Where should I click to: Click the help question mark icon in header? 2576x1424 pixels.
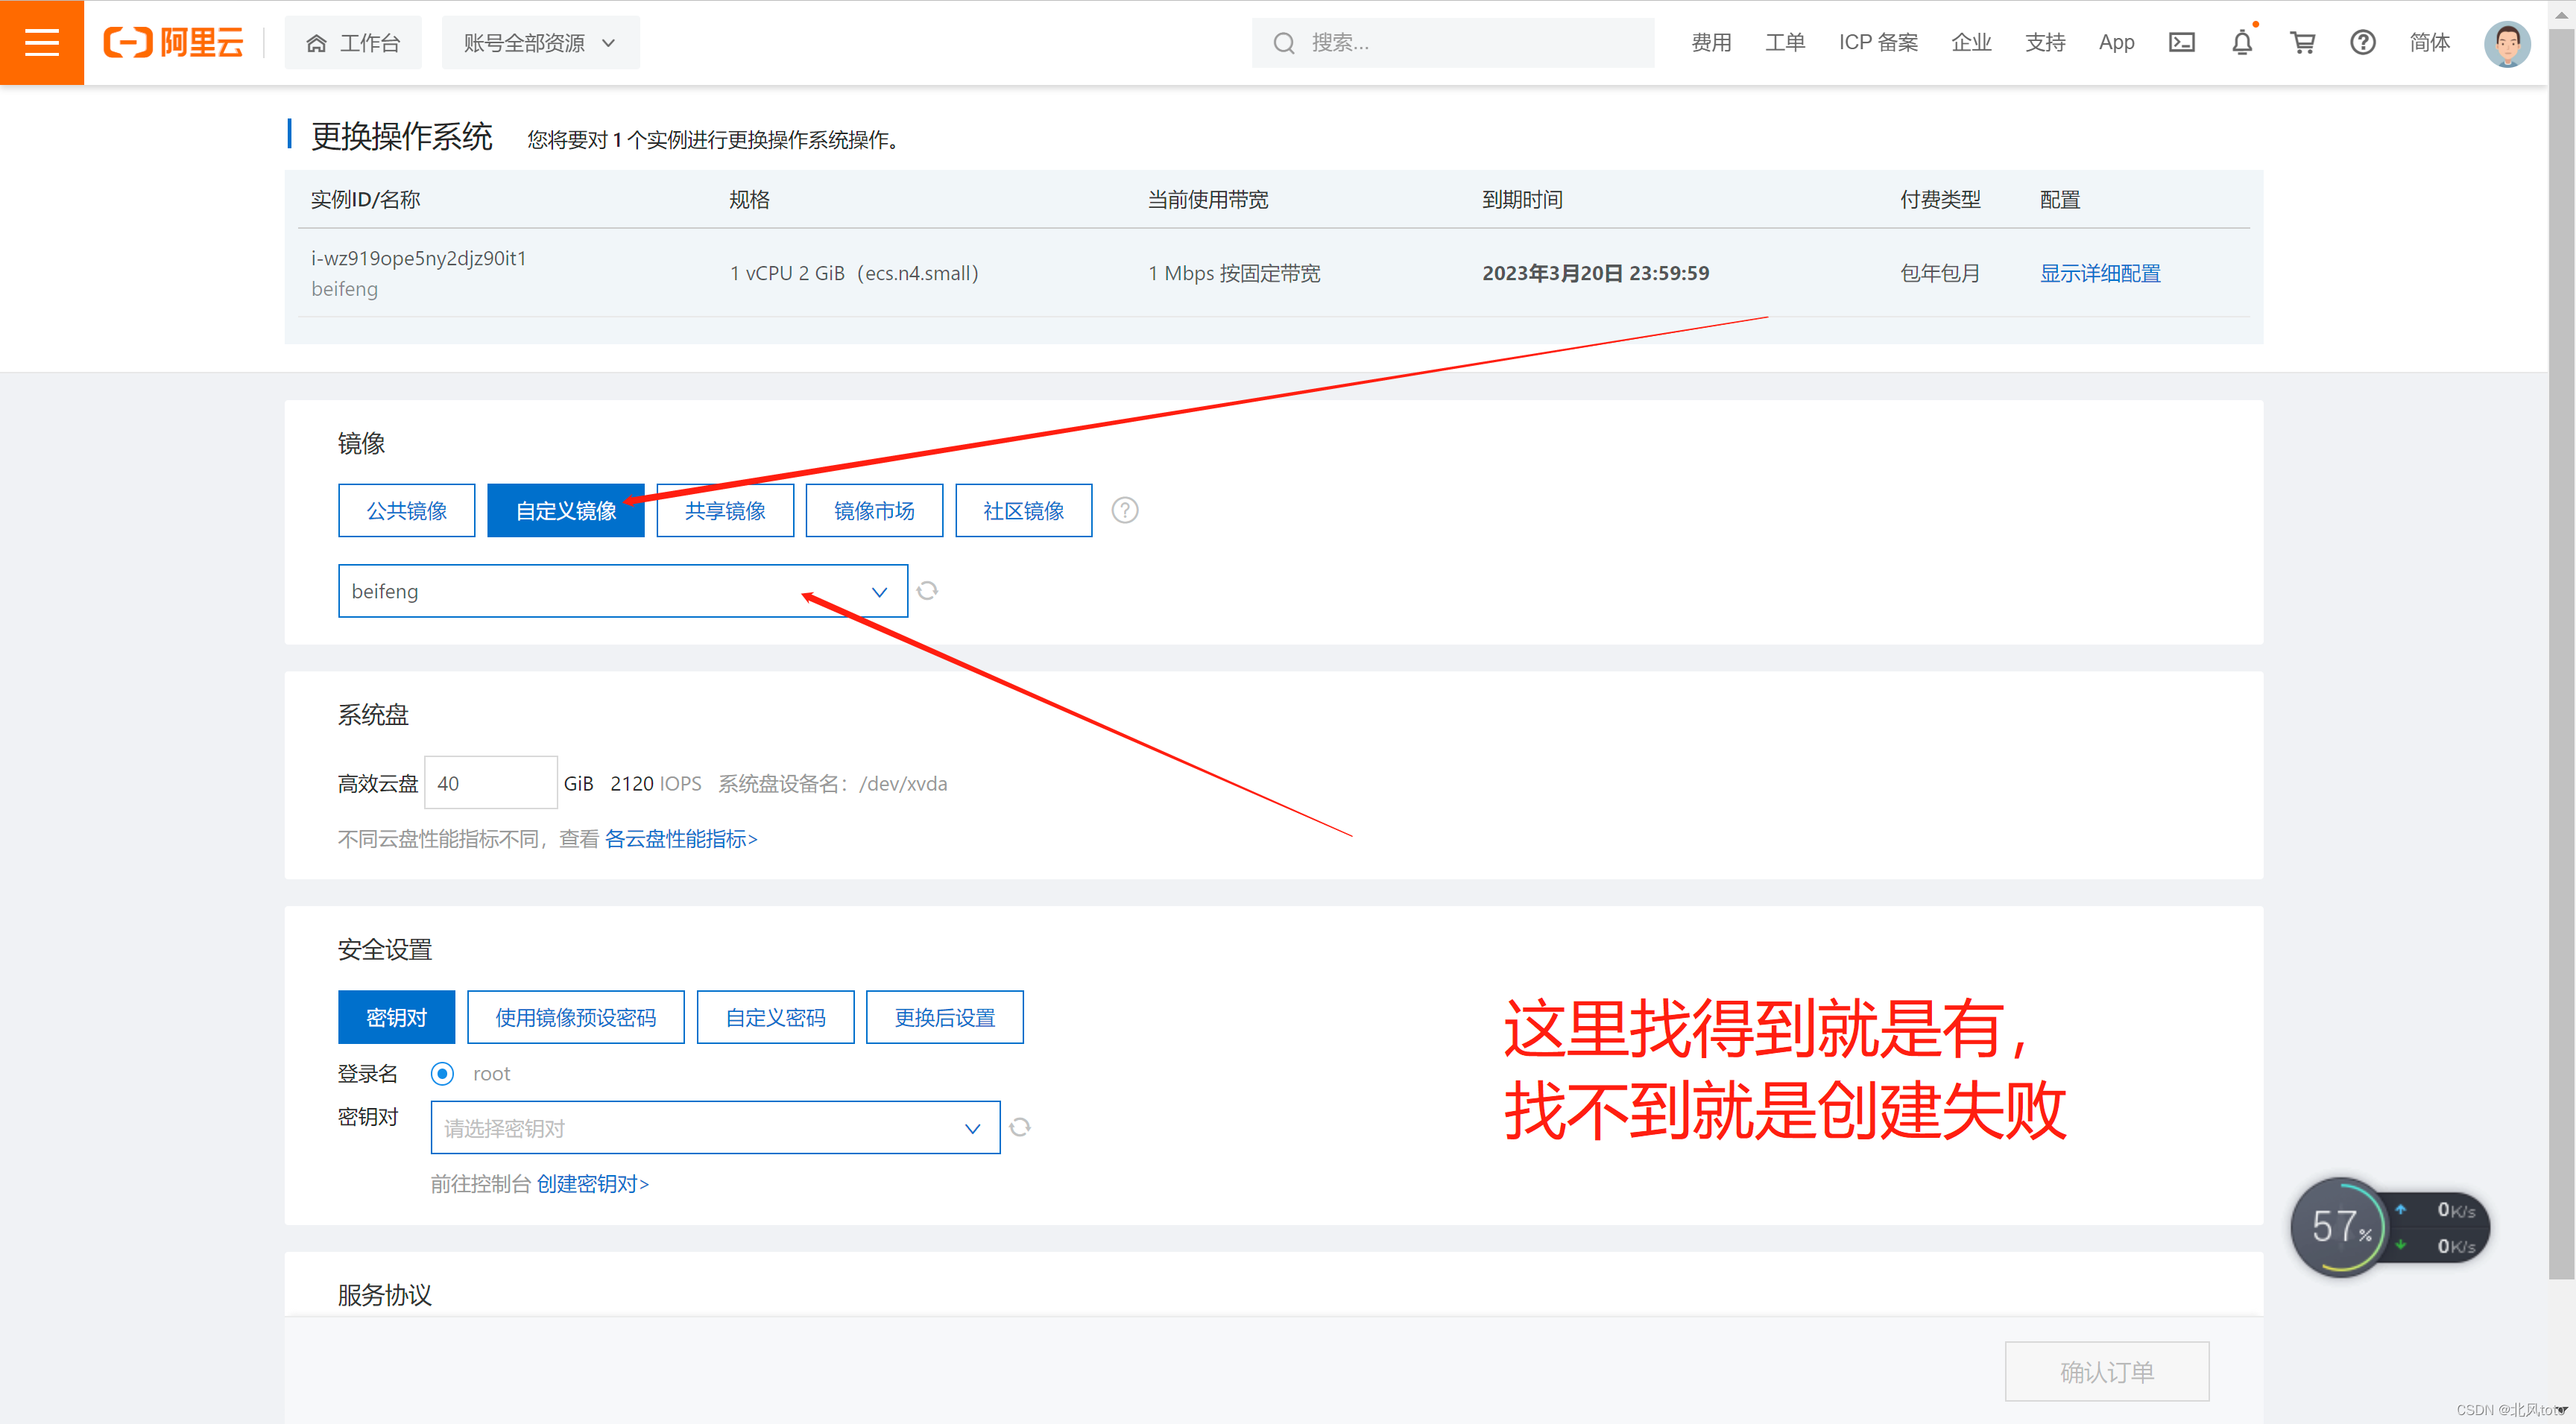tap(2362, 42)
